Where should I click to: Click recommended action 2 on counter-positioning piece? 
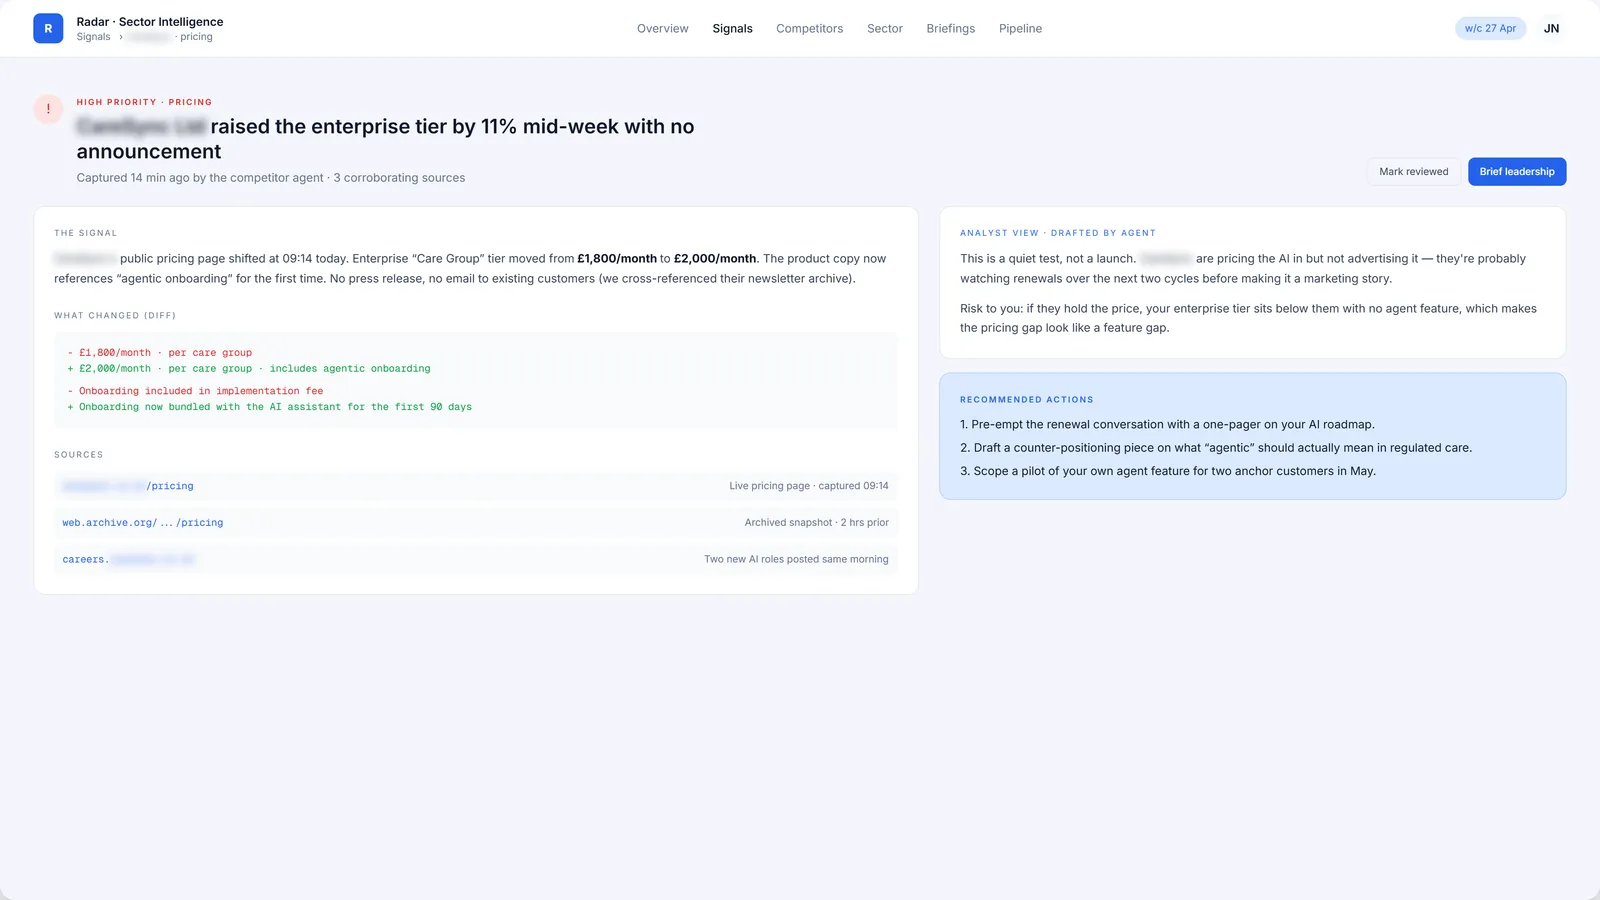(1216, 448)
